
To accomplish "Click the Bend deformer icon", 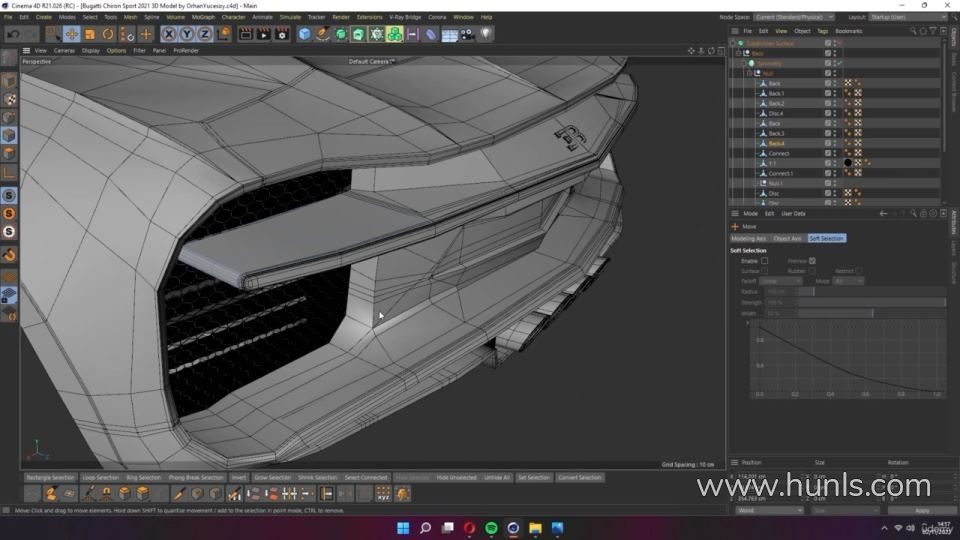I will pos(431,34).
